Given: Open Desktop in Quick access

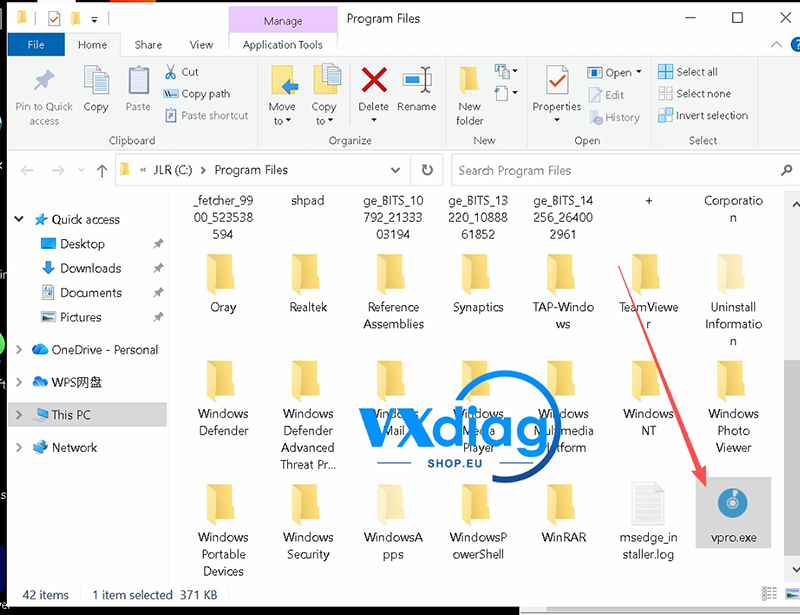Looking at the screenshot, I should pos(82,244).
